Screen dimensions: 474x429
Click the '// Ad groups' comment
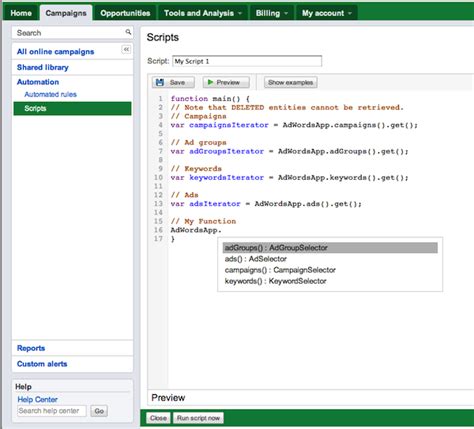pos(198,143)
